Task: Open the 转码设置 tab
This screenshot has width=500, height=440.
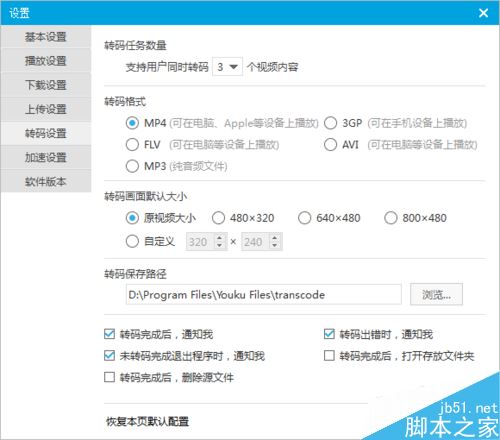Action: 46,133
